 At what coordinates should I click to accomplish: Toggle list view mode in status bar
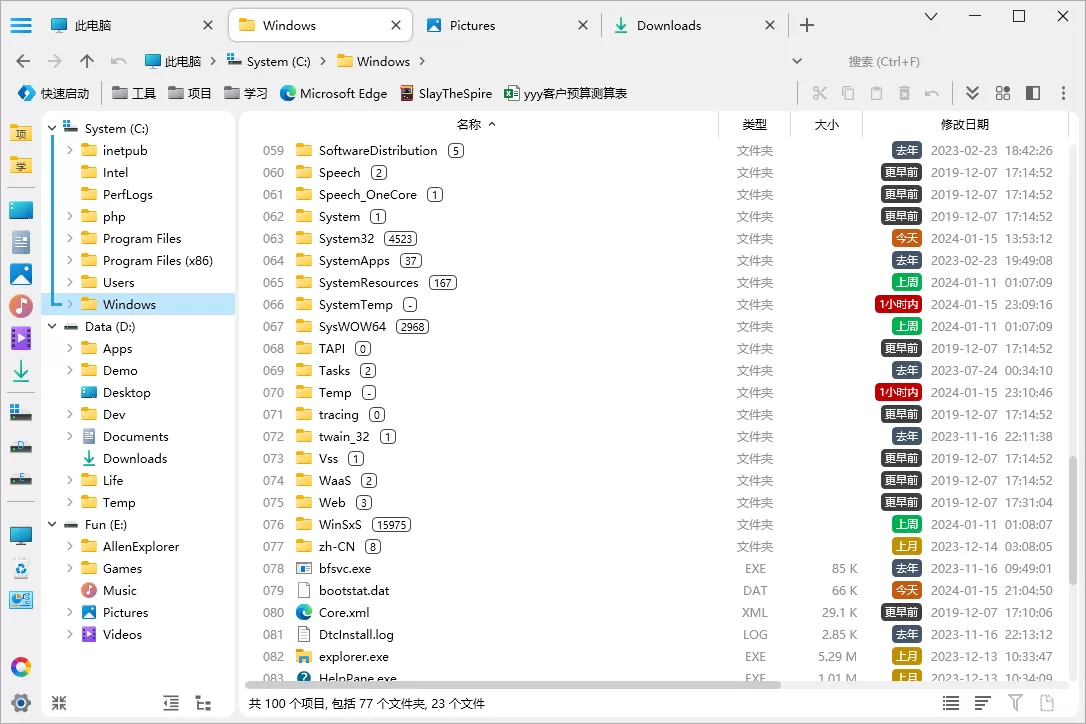pos(951,704)
